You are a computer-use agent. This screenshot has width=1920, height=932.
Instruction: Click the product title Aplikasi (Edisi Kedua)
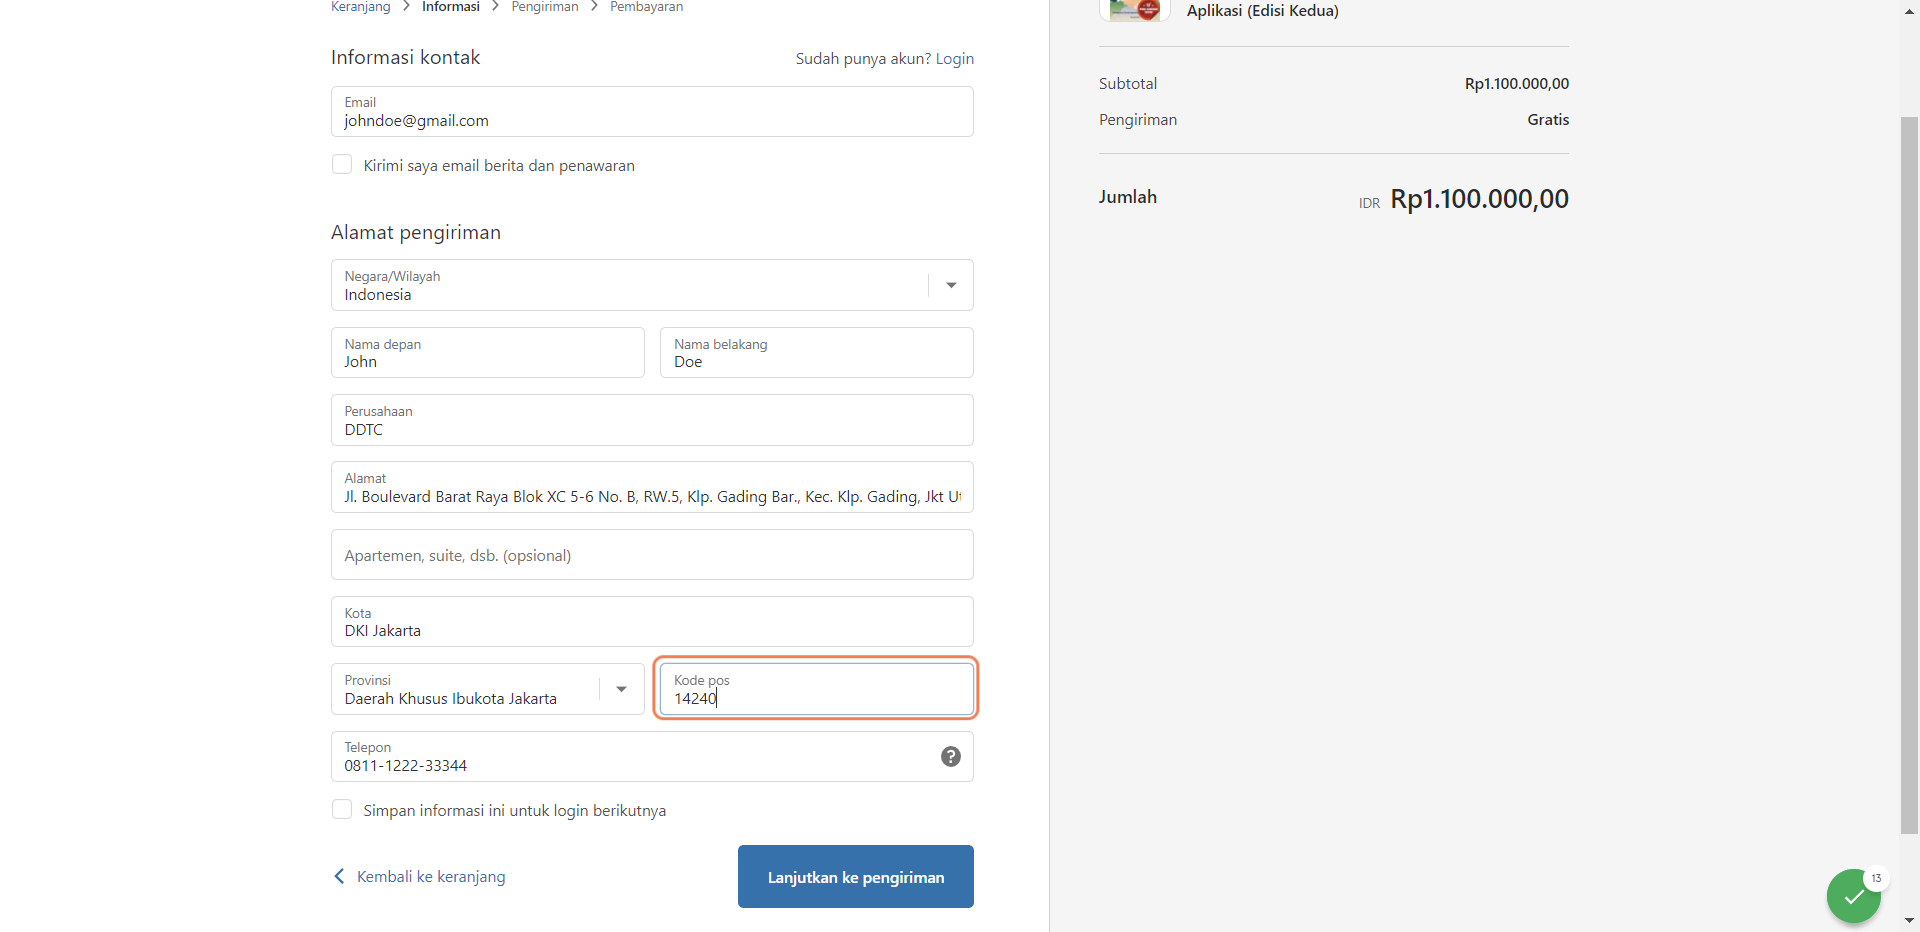click(x=1263, y=11)
